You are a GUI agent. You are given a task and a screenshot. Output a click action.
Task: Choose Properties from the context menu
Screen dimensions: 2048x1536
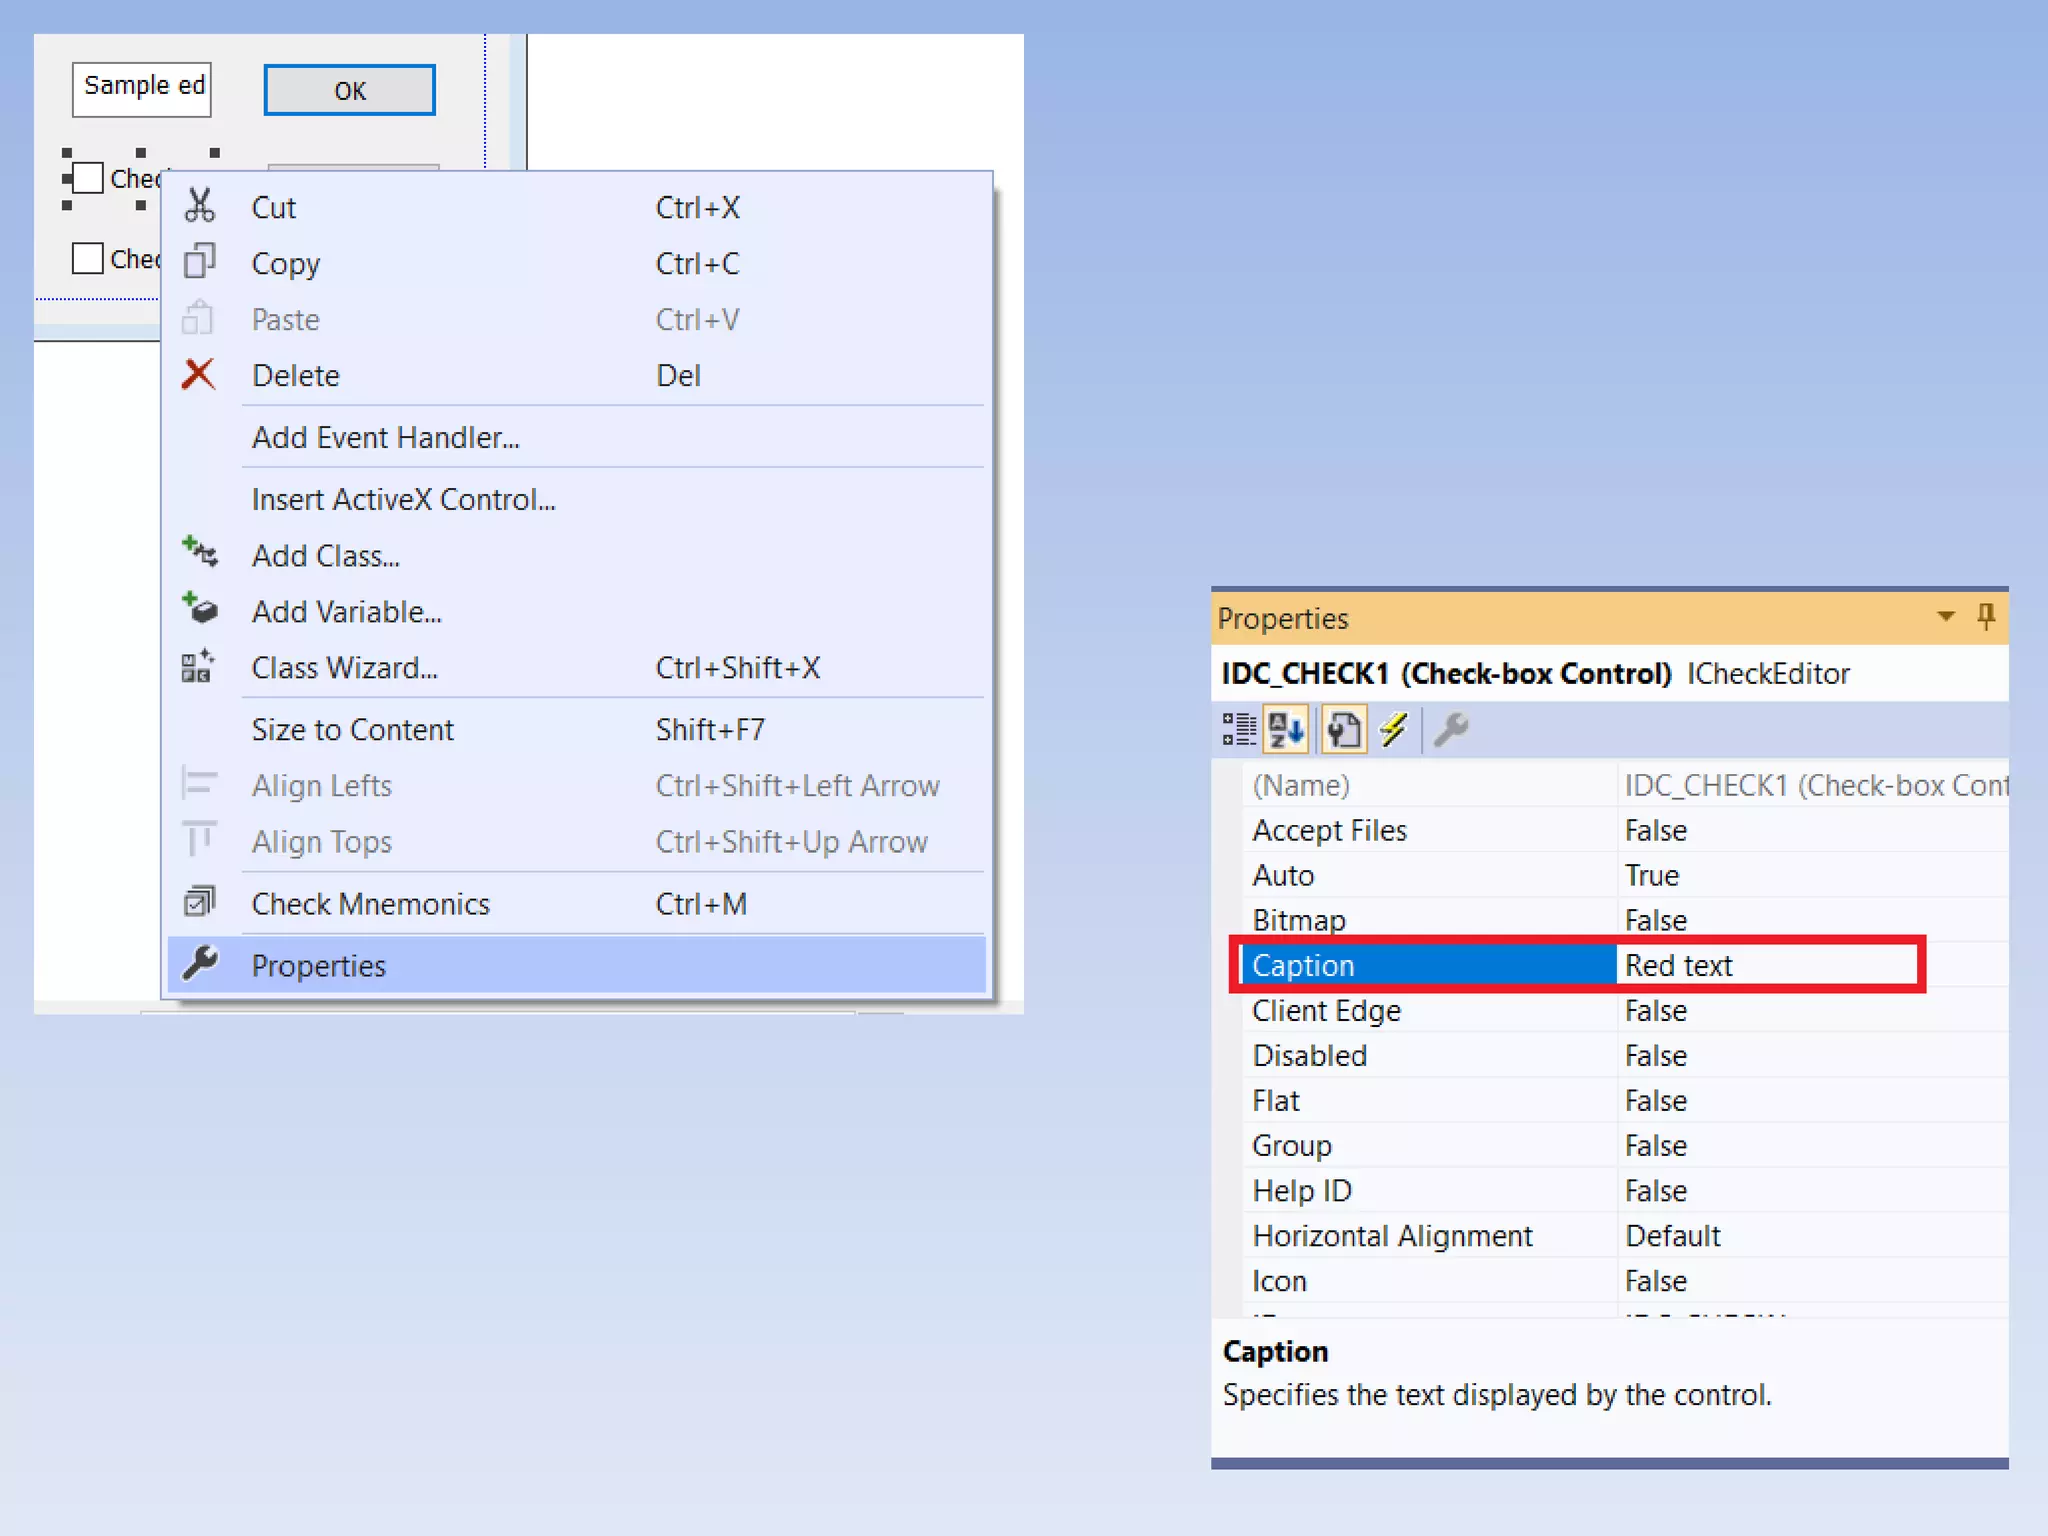tap(318, 965)
